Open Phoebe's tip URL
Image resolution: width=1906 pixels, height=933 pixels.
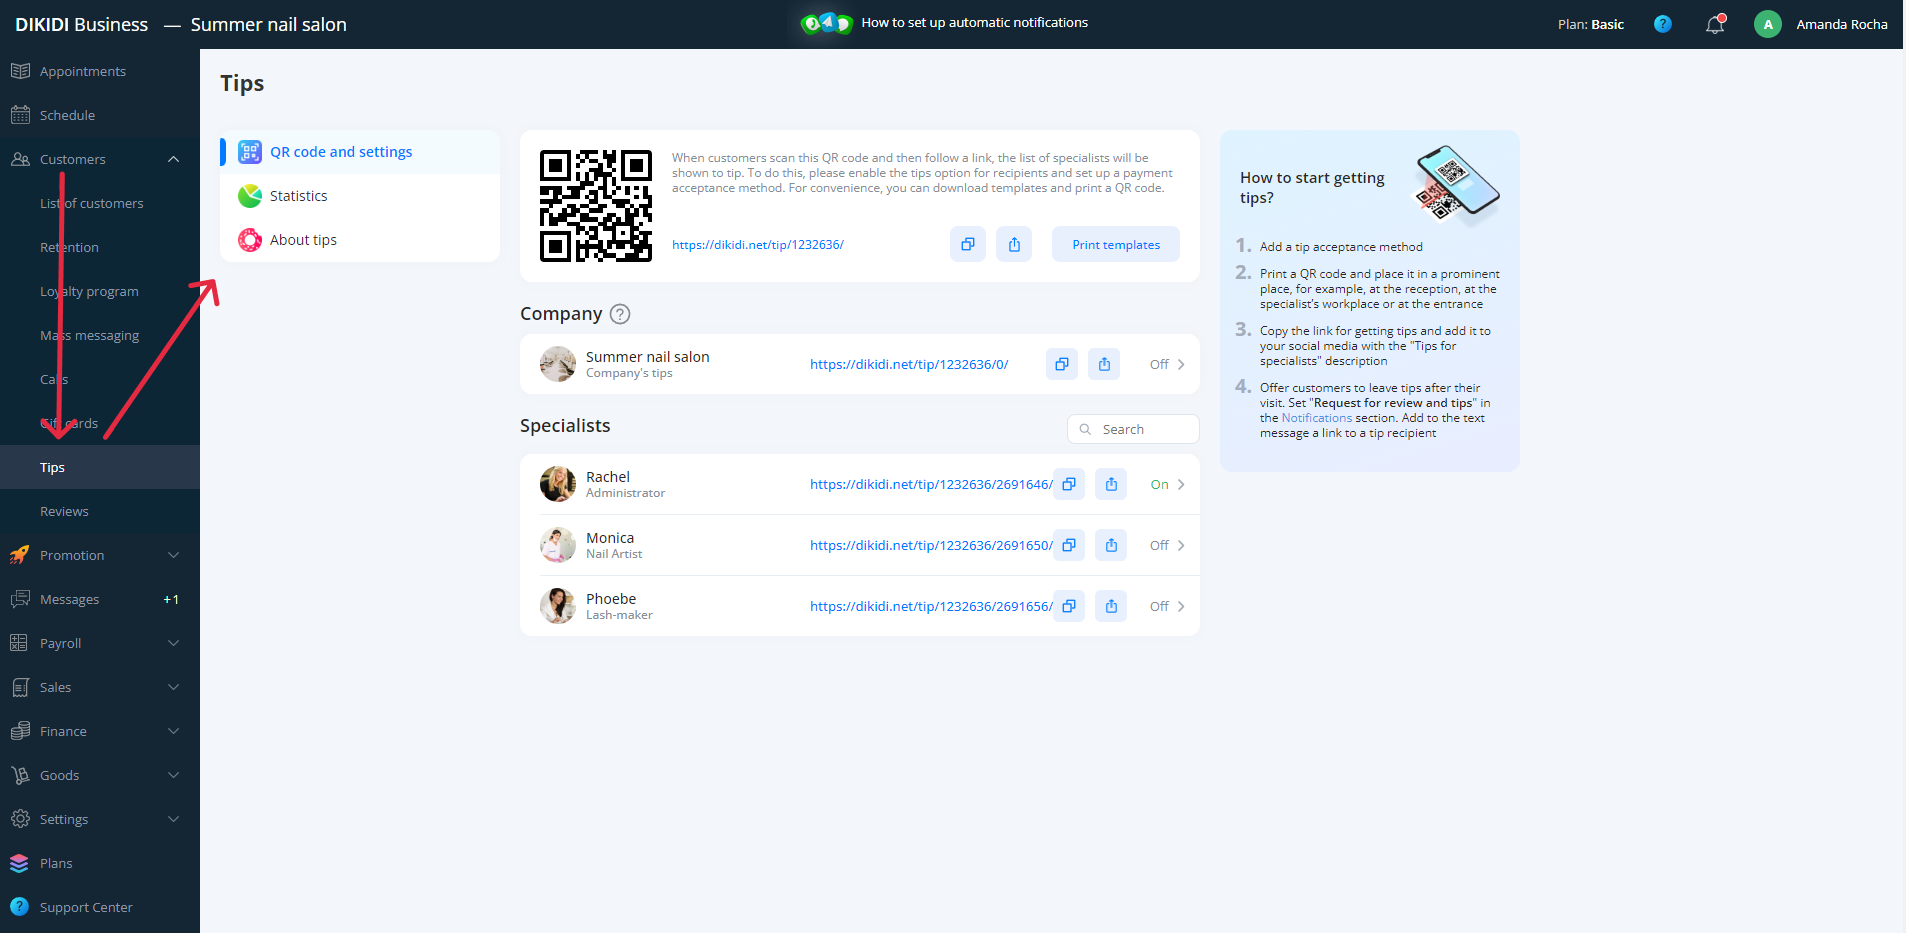pyautogui.click(x=931, y=606)
